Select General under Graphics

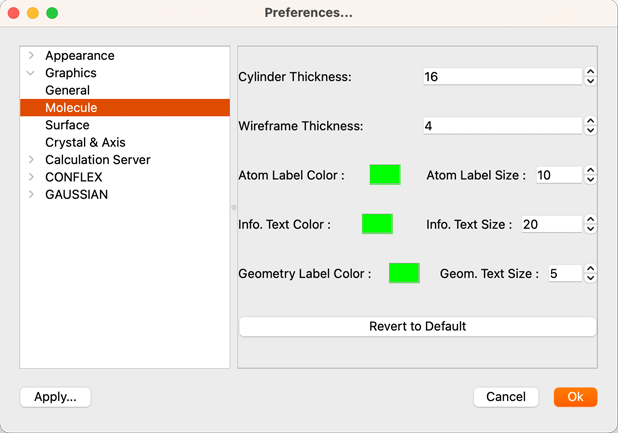coord(67,90)
